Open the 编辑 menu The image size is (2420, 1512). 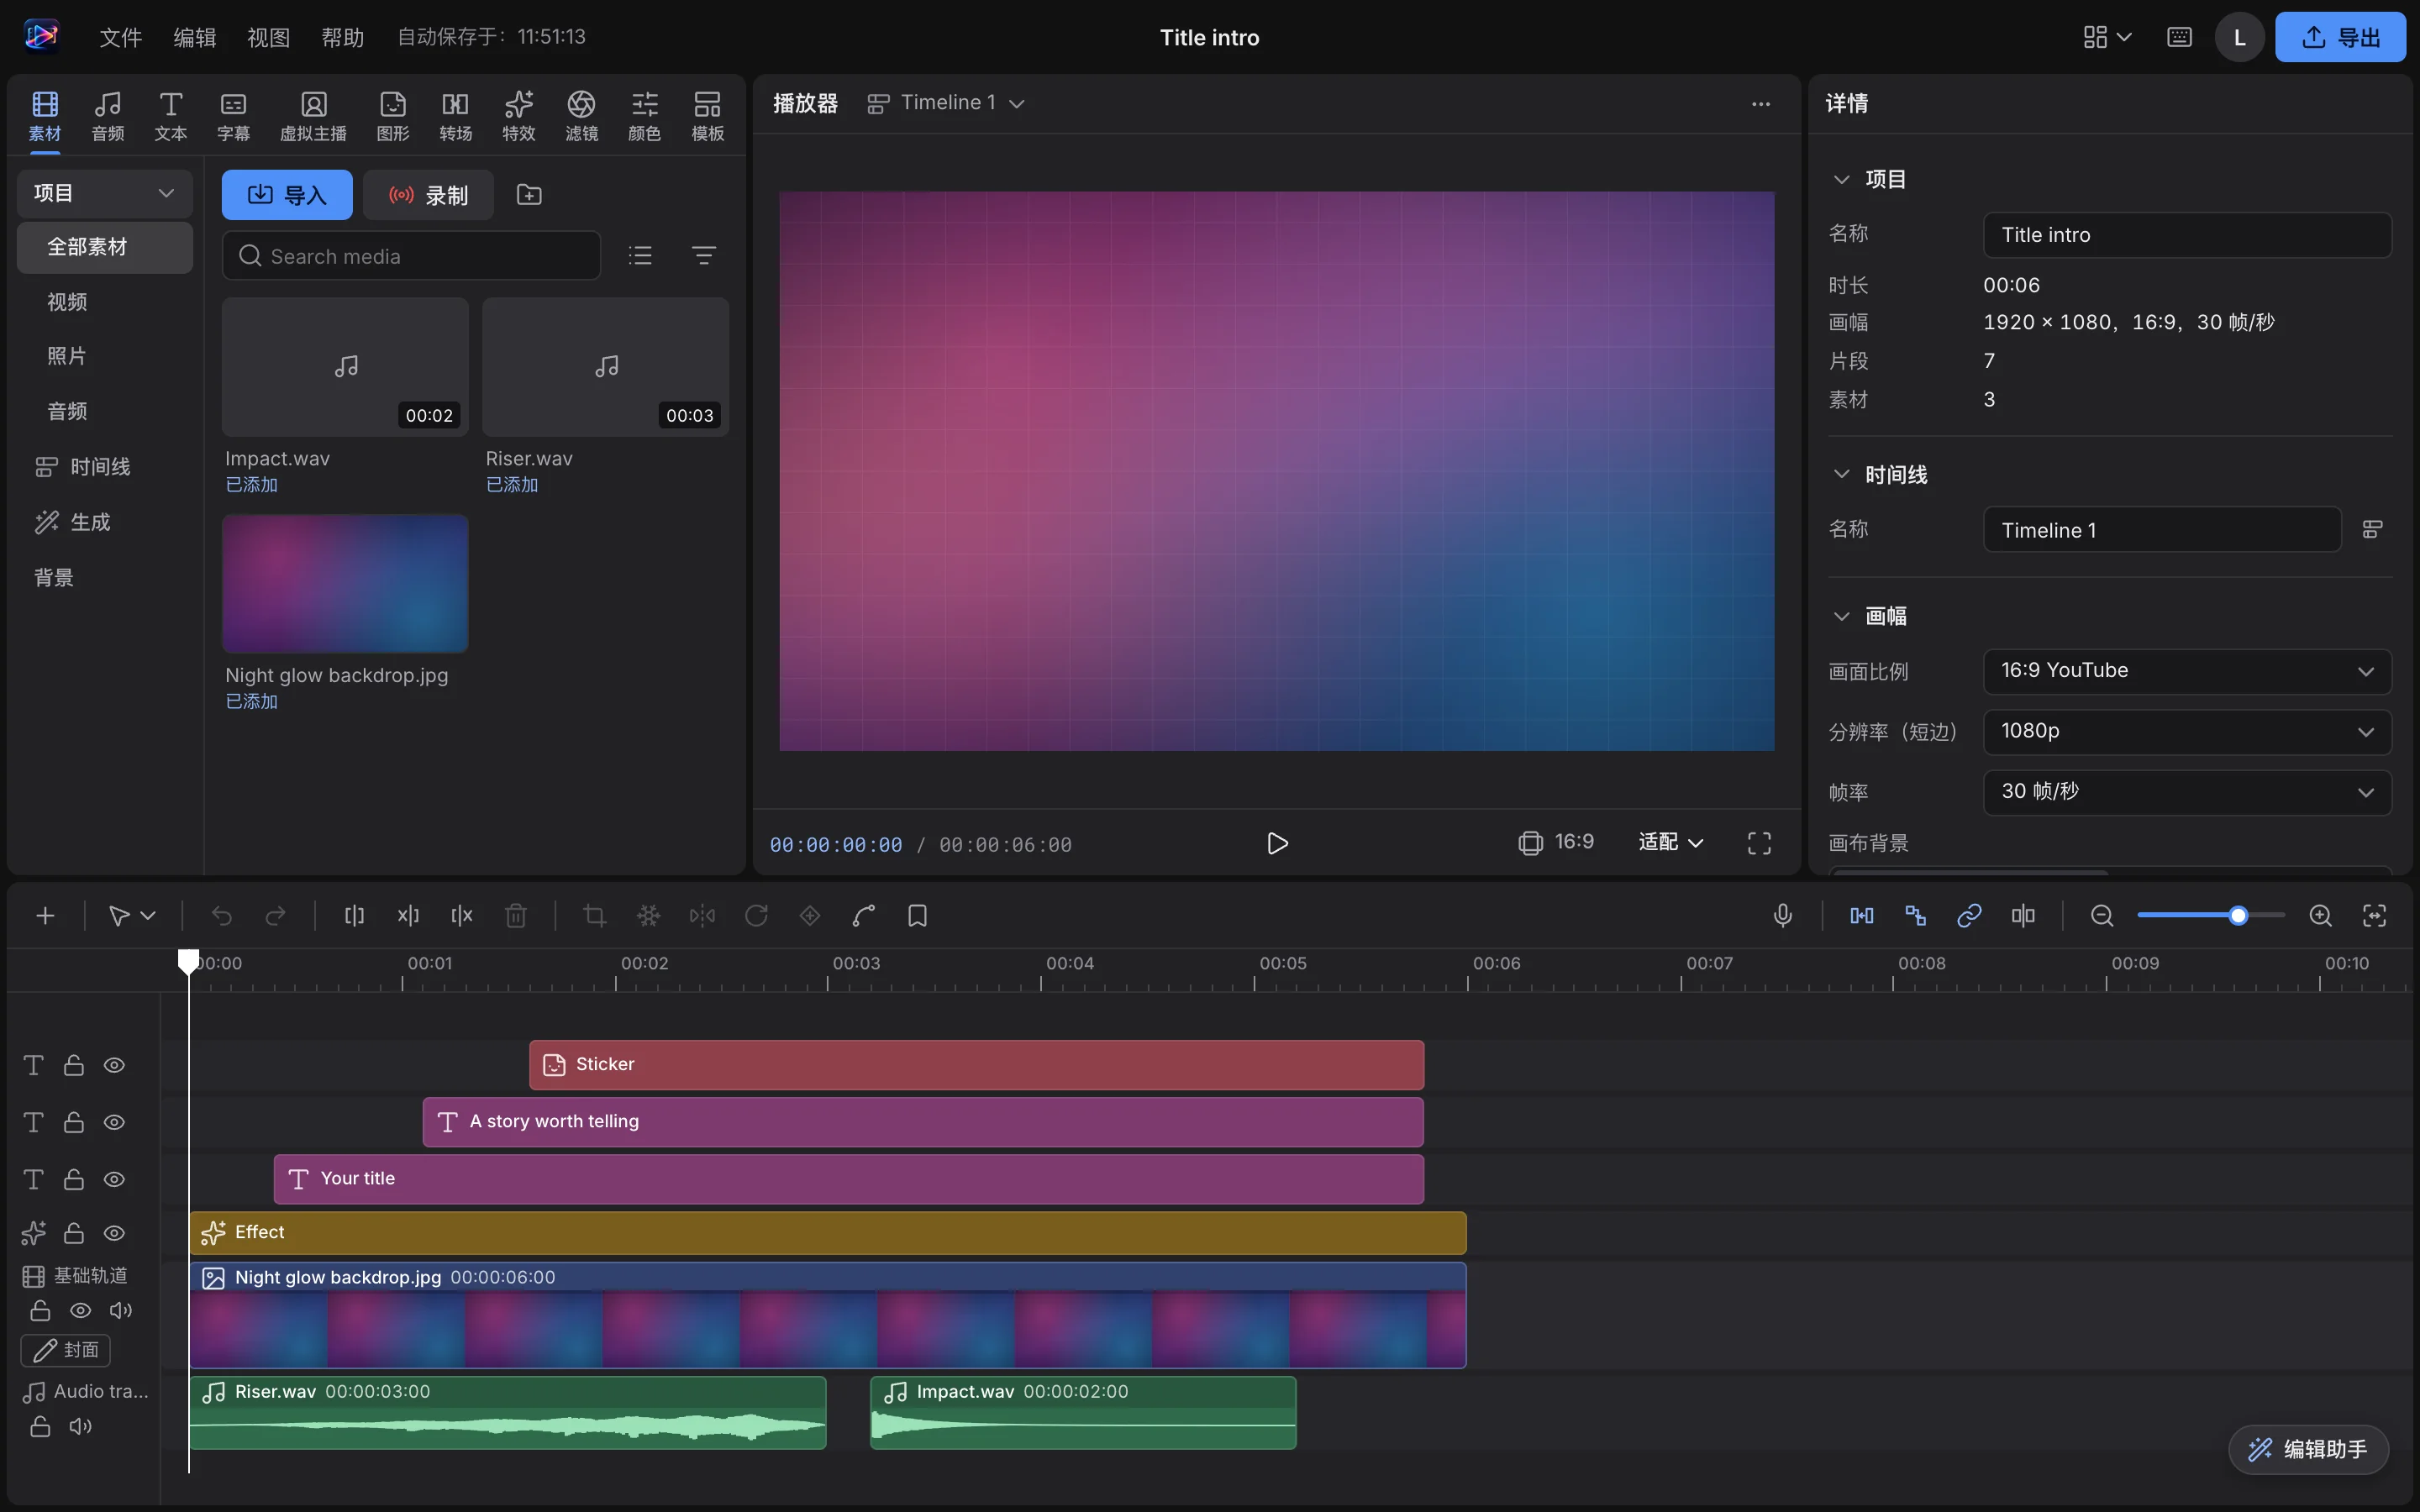[194, 37]
